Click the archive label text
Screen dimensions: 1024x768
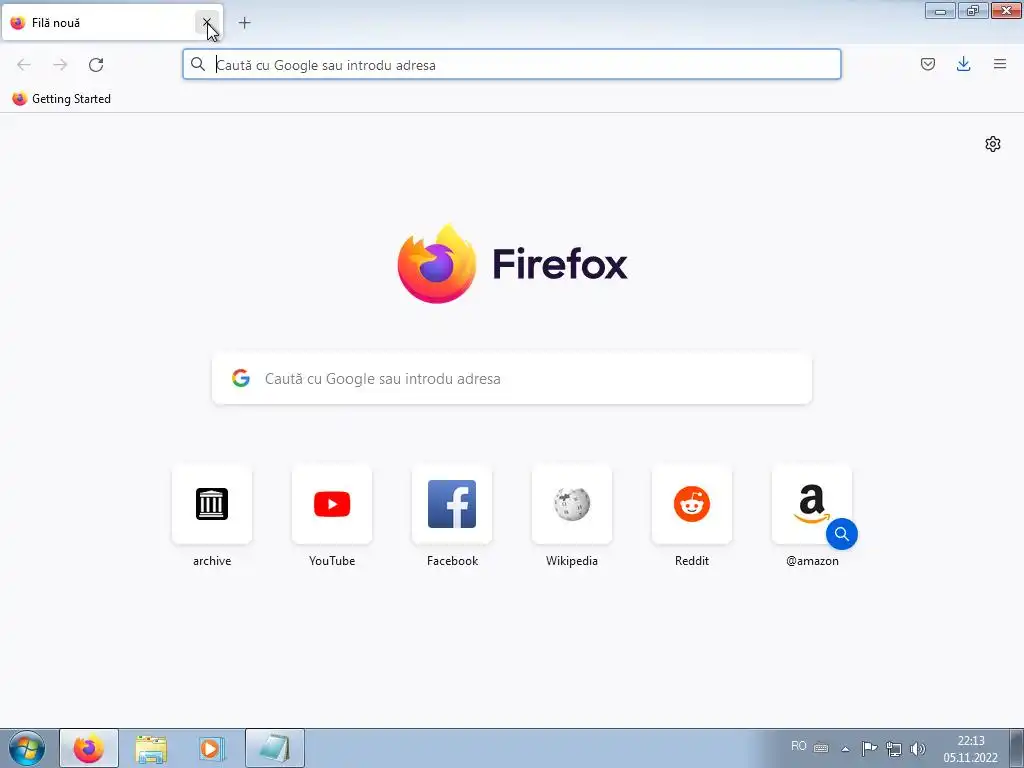pos(212,561)
